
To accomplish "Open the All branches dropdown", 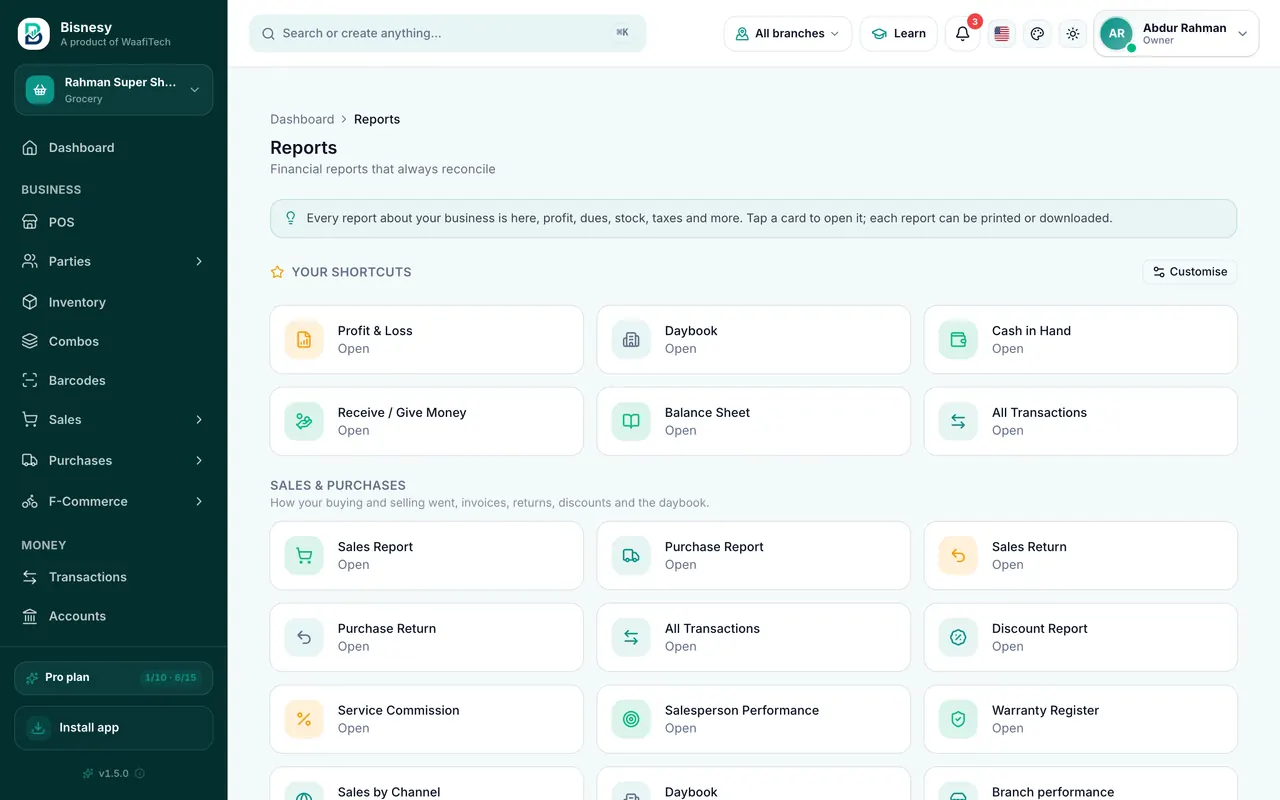I will (x=788, y=34).
